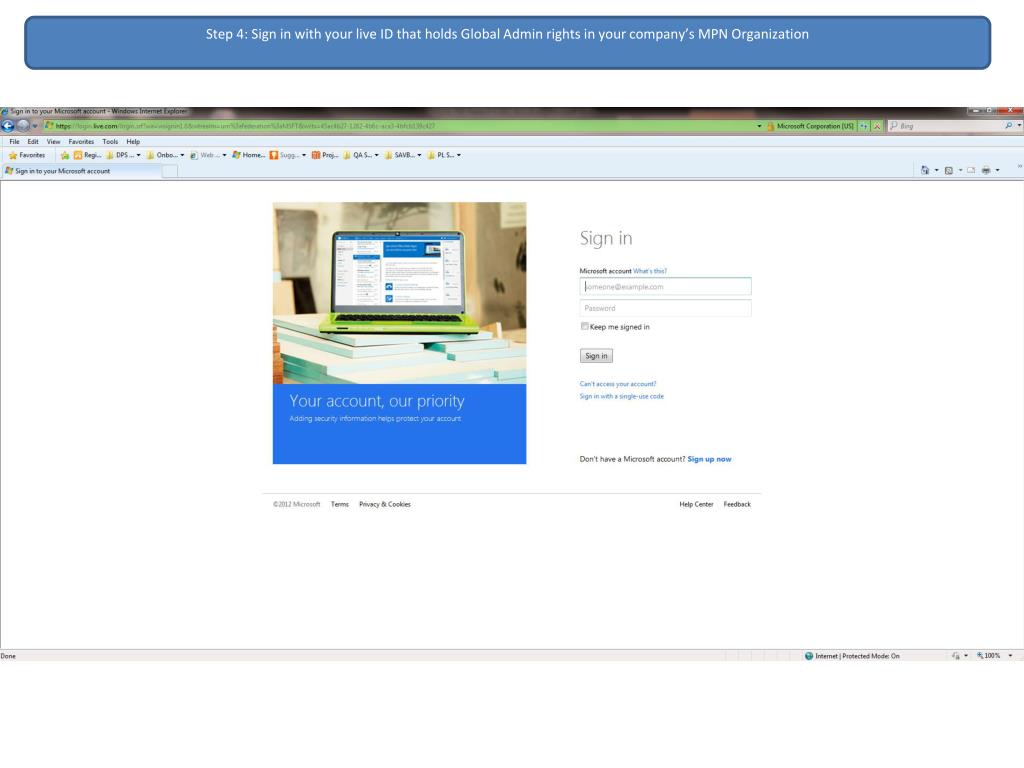
Task: Expand the Web... dropdown arrow
Action: [x=224, y=155]
